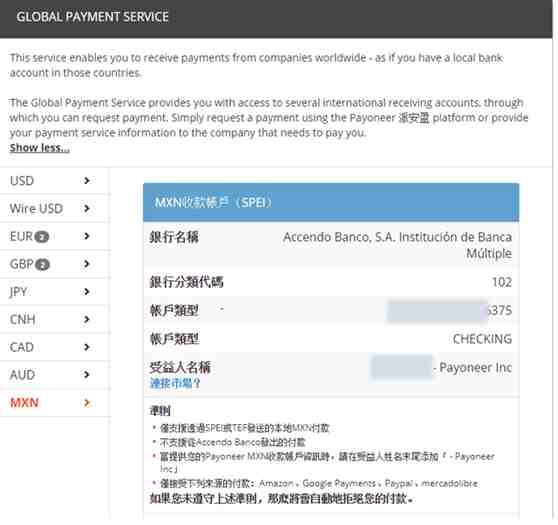
Task: Click the EUR account count badge
Action: point(42,237)
